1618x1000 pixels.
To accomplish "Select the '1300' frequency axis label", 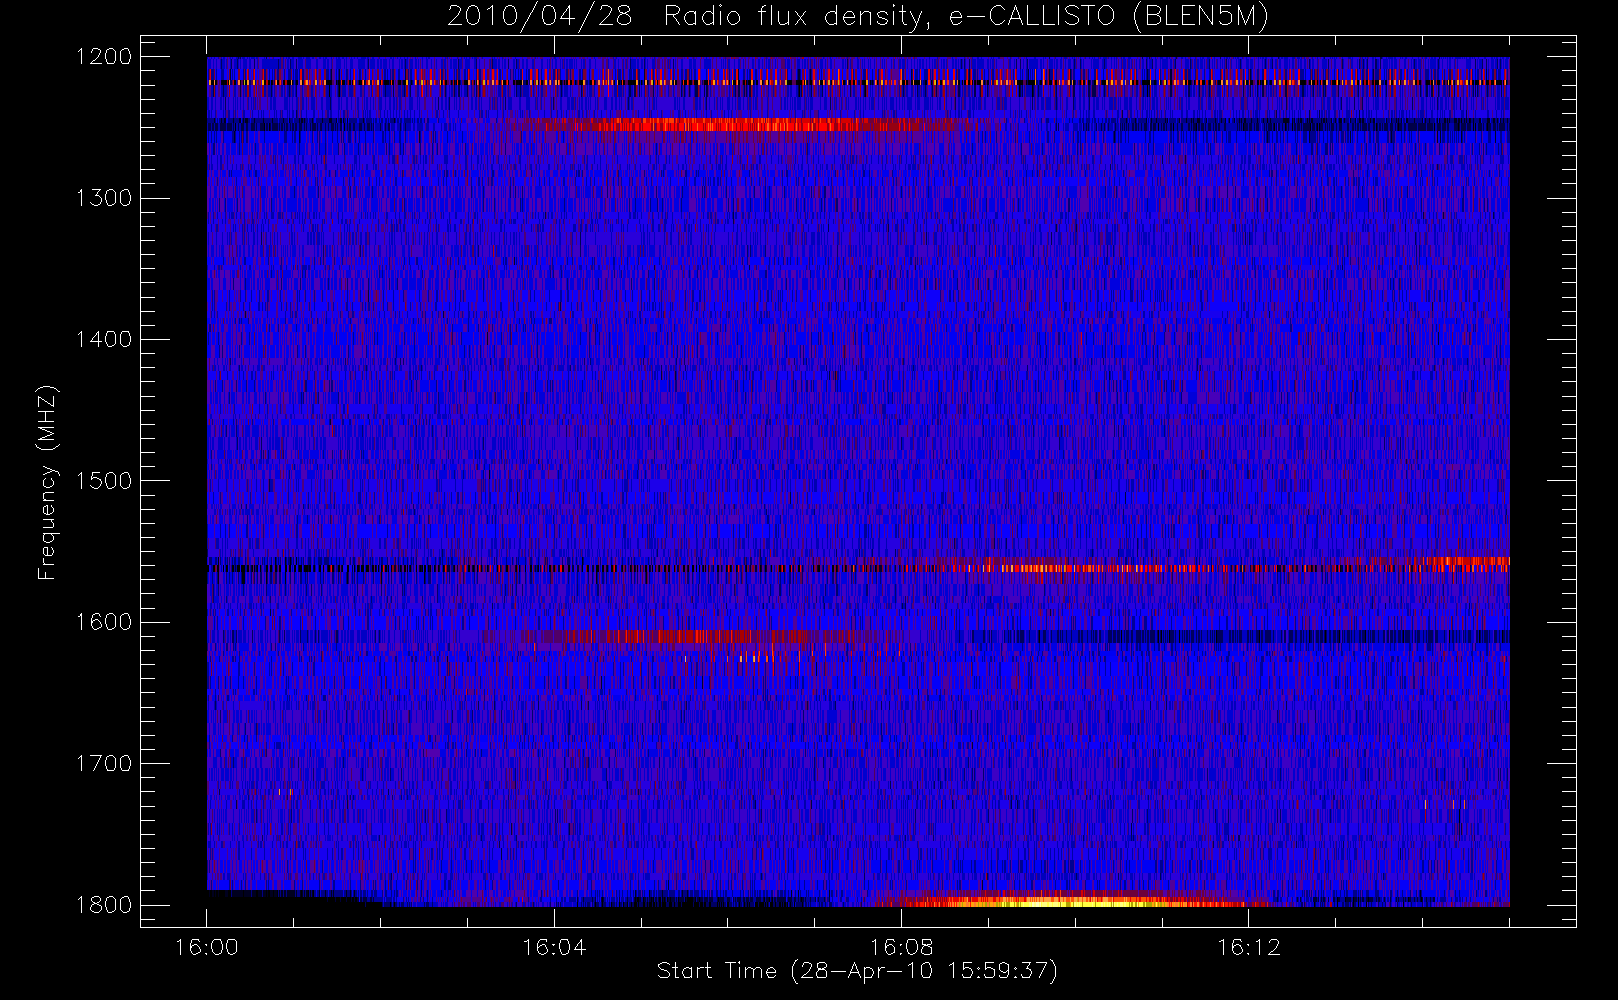I will click(104, 198).
